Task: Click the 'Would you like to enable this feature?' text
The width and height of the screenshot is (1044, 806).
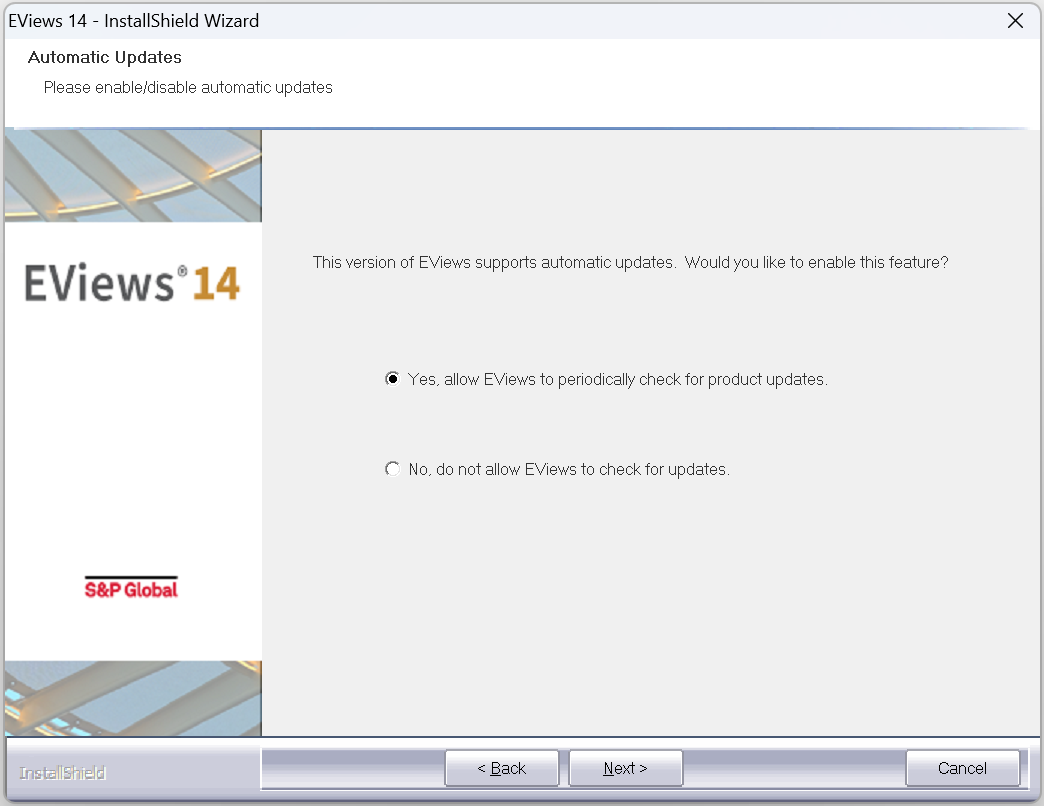Action: point(816,262)
